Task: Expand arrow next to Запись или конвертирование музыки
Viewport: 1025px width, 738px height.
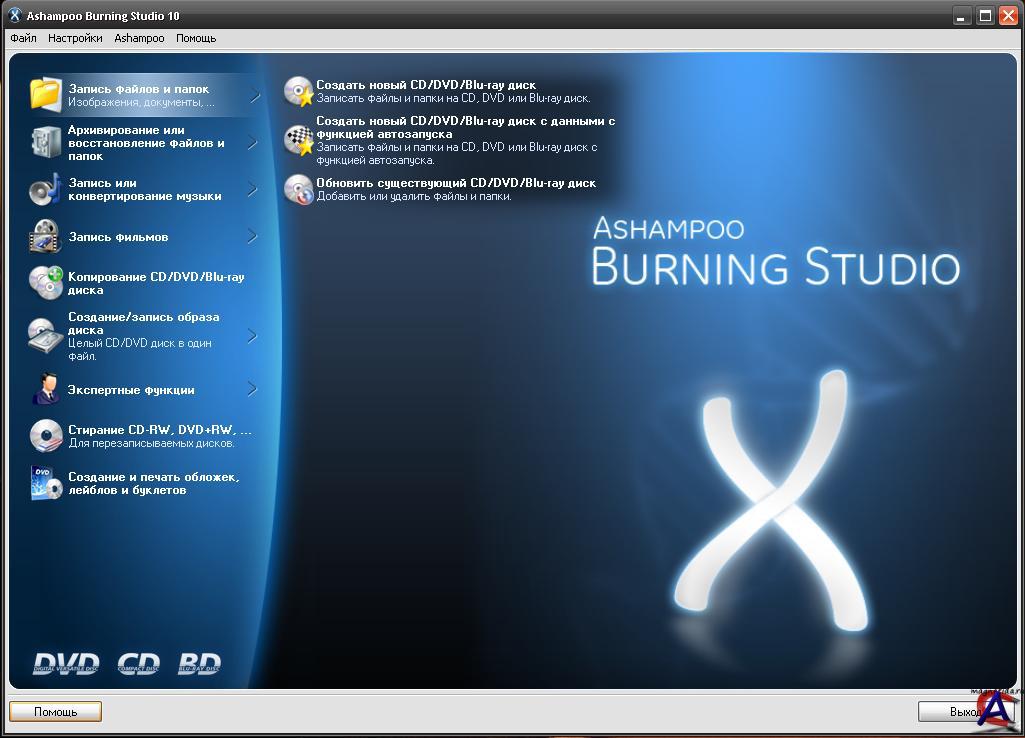Action: 253,190
